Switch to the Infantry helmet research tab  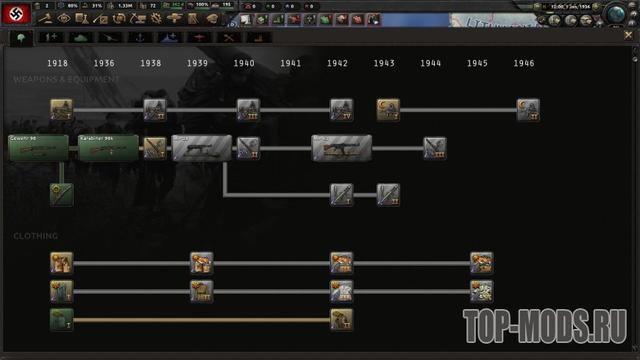(x=21, y=38)
